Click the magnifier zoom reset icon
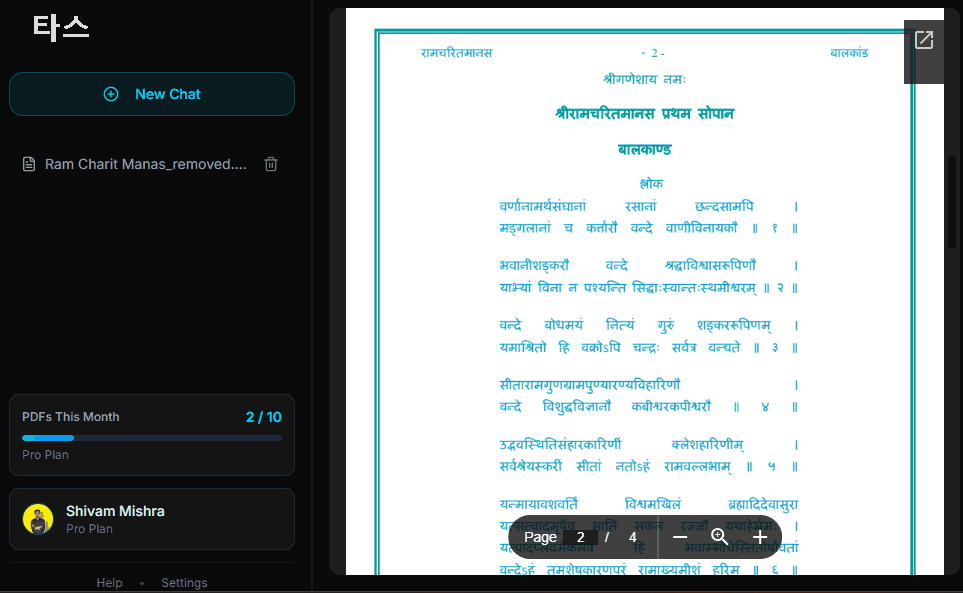The image size is (963, 593). 719,537
